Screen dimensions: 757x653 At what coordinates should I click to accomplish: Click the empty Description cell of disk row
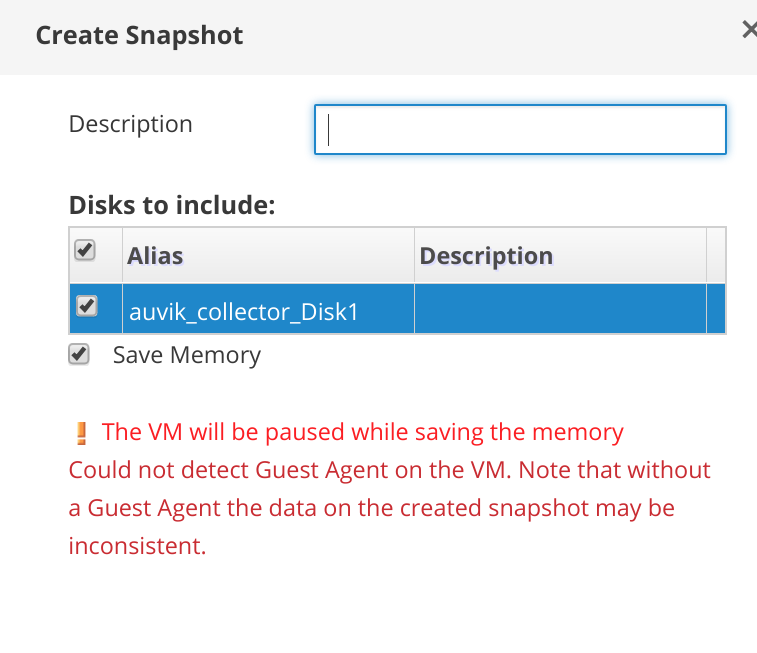coord(560,310)
